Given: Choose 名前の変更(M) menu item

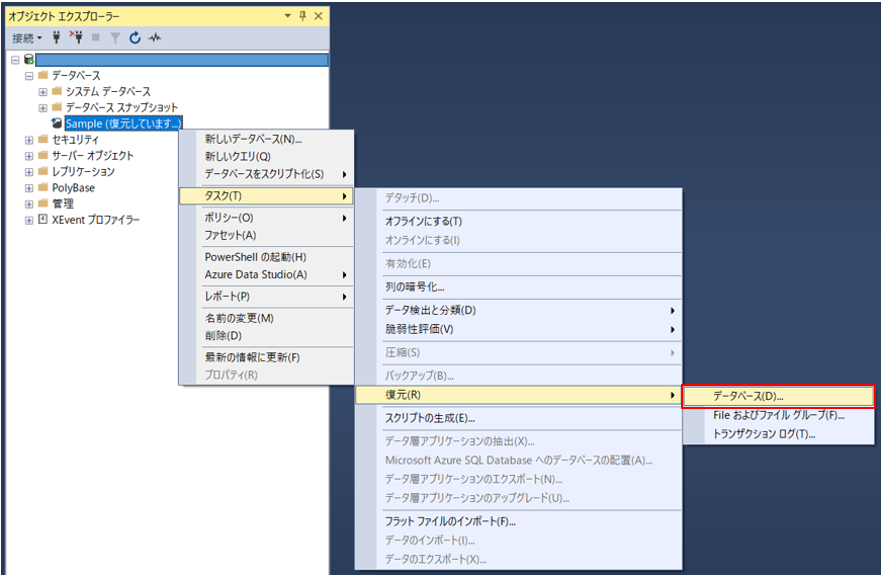Looking at the screenshot, I should (x=266, y=319).
